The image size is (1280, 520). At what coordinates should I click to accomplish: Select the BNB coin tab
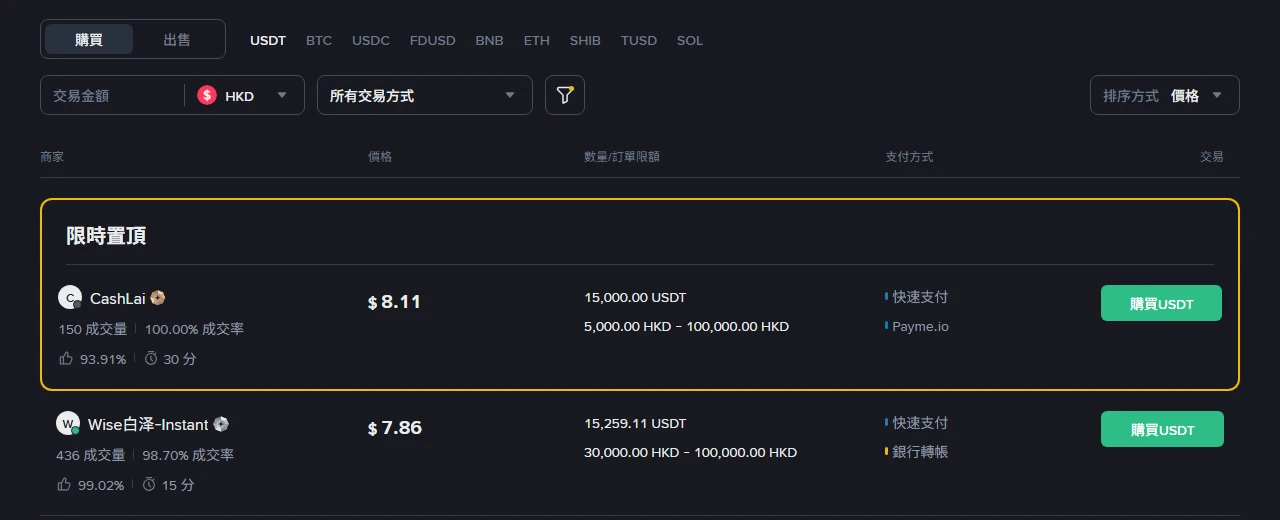490,41
